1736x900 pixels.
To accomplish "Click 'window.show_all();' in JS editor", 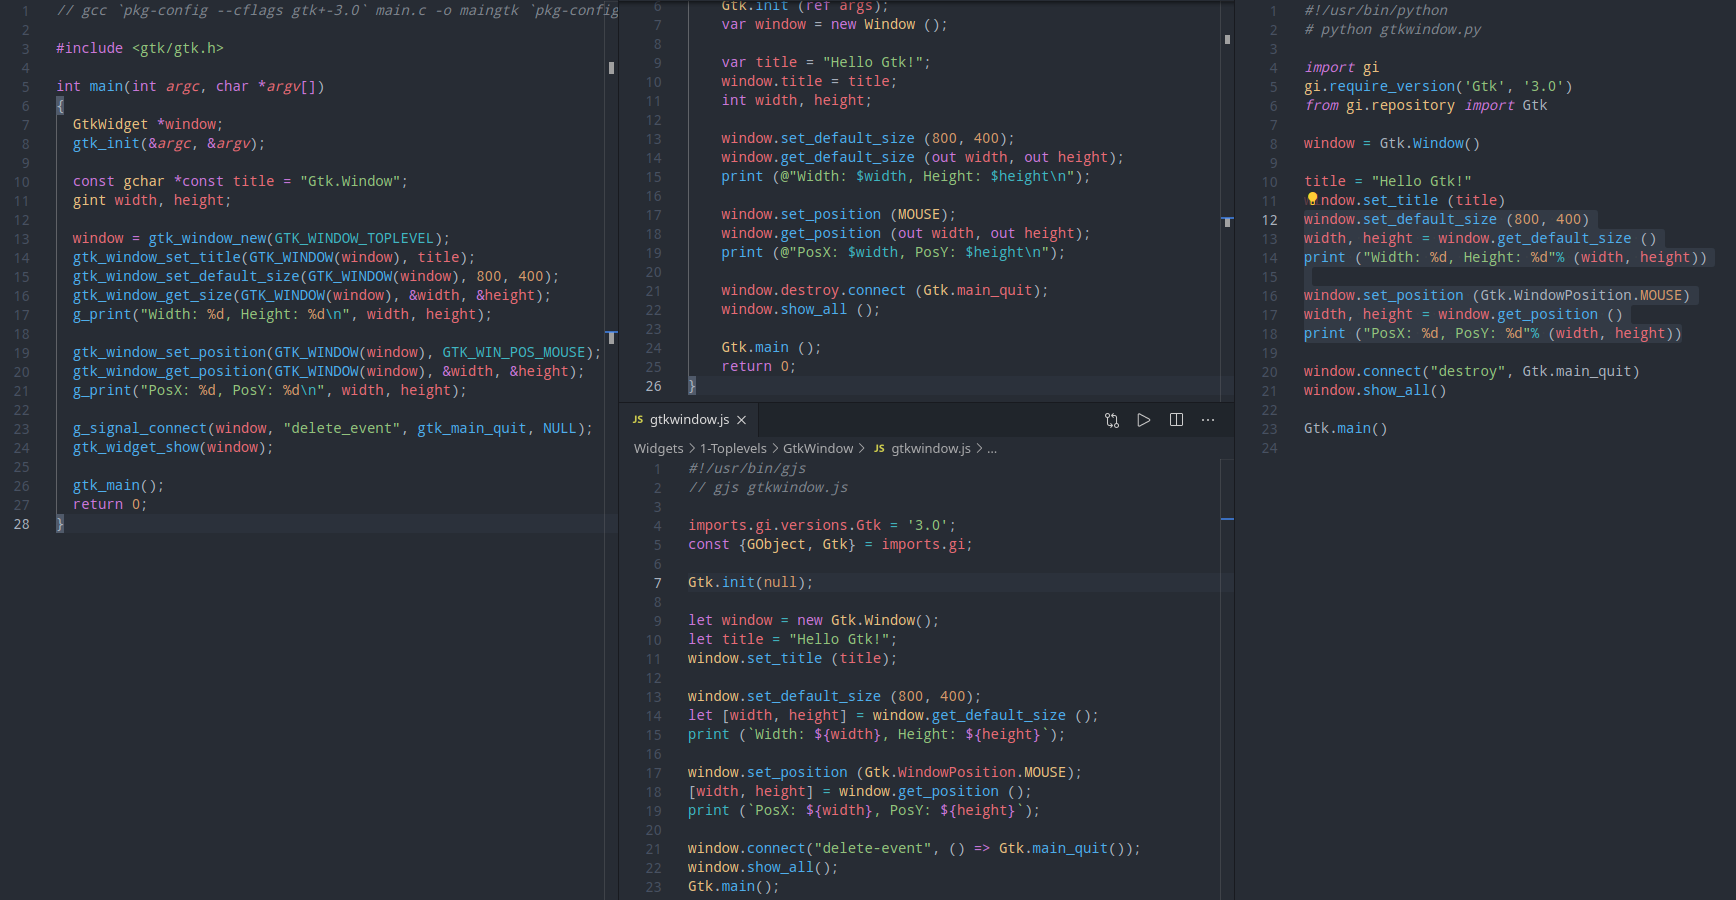I will 763,867.
